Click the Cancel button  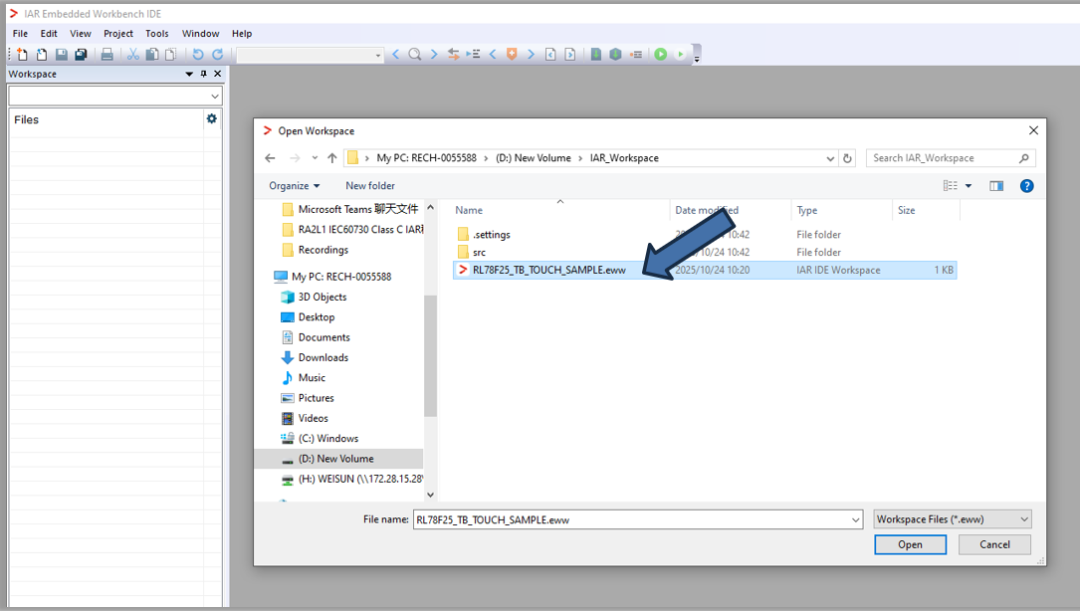[x=994, y=545]
